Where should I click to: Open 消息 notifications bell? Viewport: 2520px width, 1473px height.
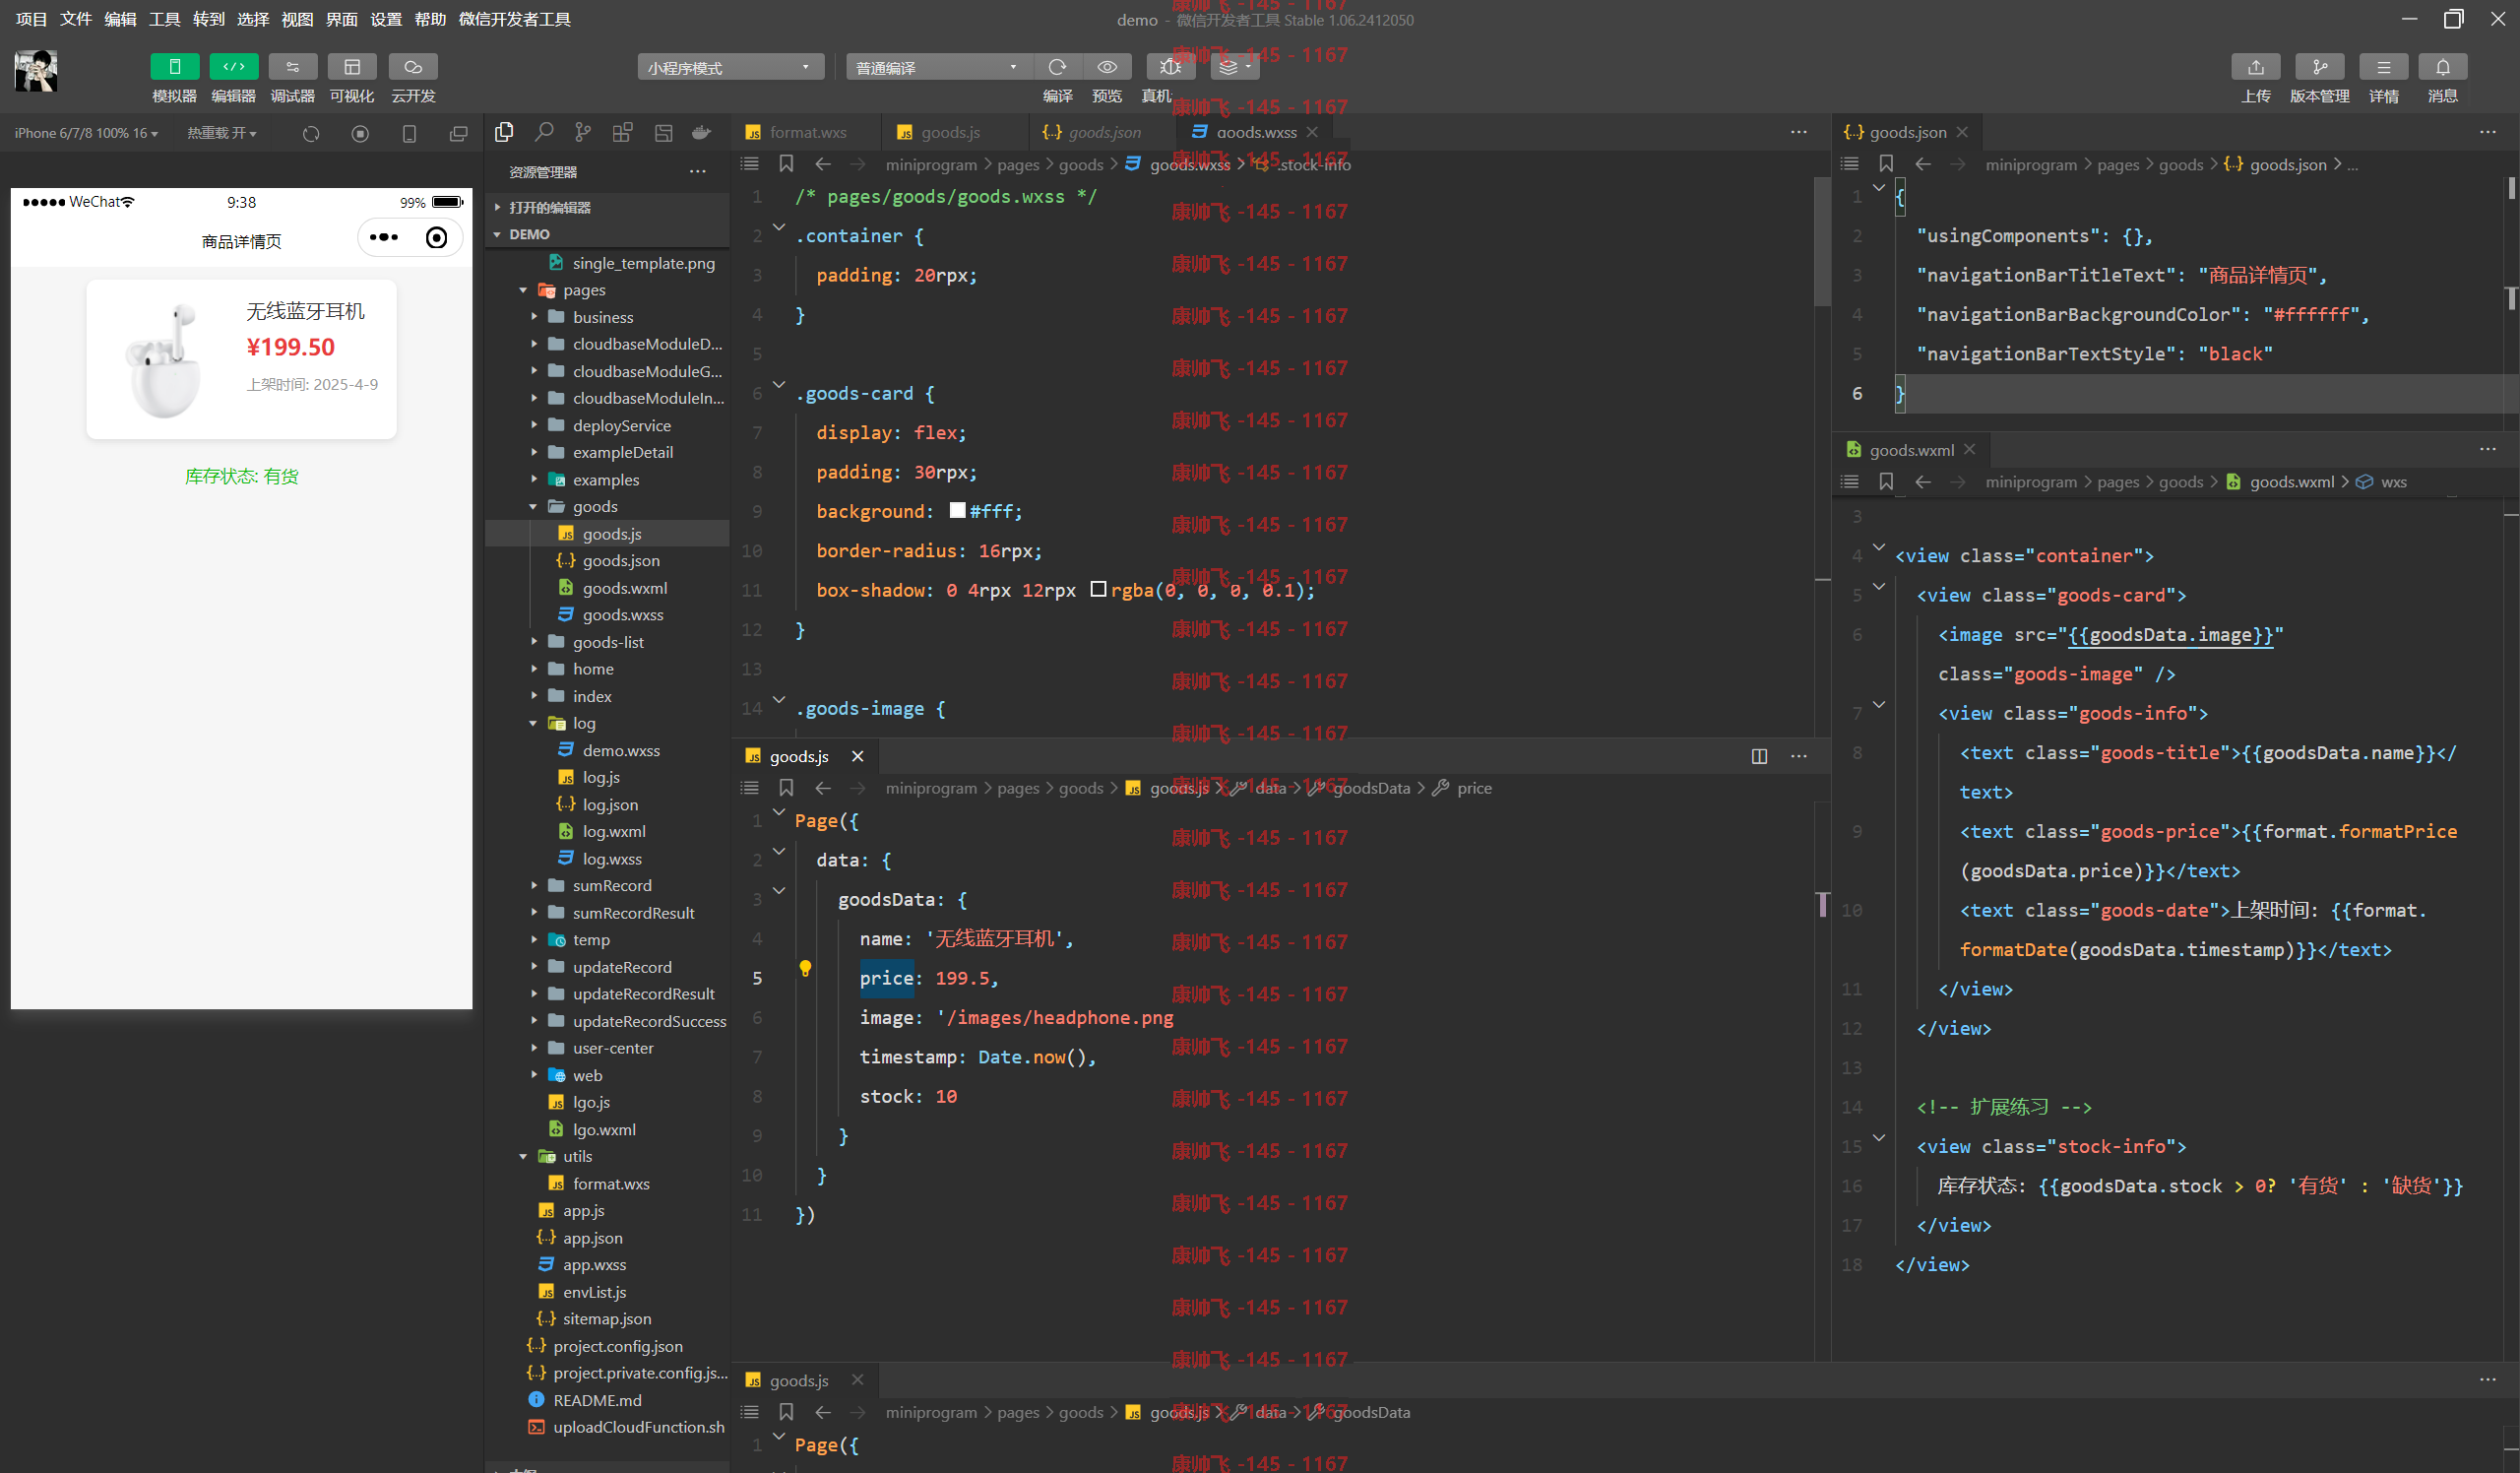(2443, 67)
